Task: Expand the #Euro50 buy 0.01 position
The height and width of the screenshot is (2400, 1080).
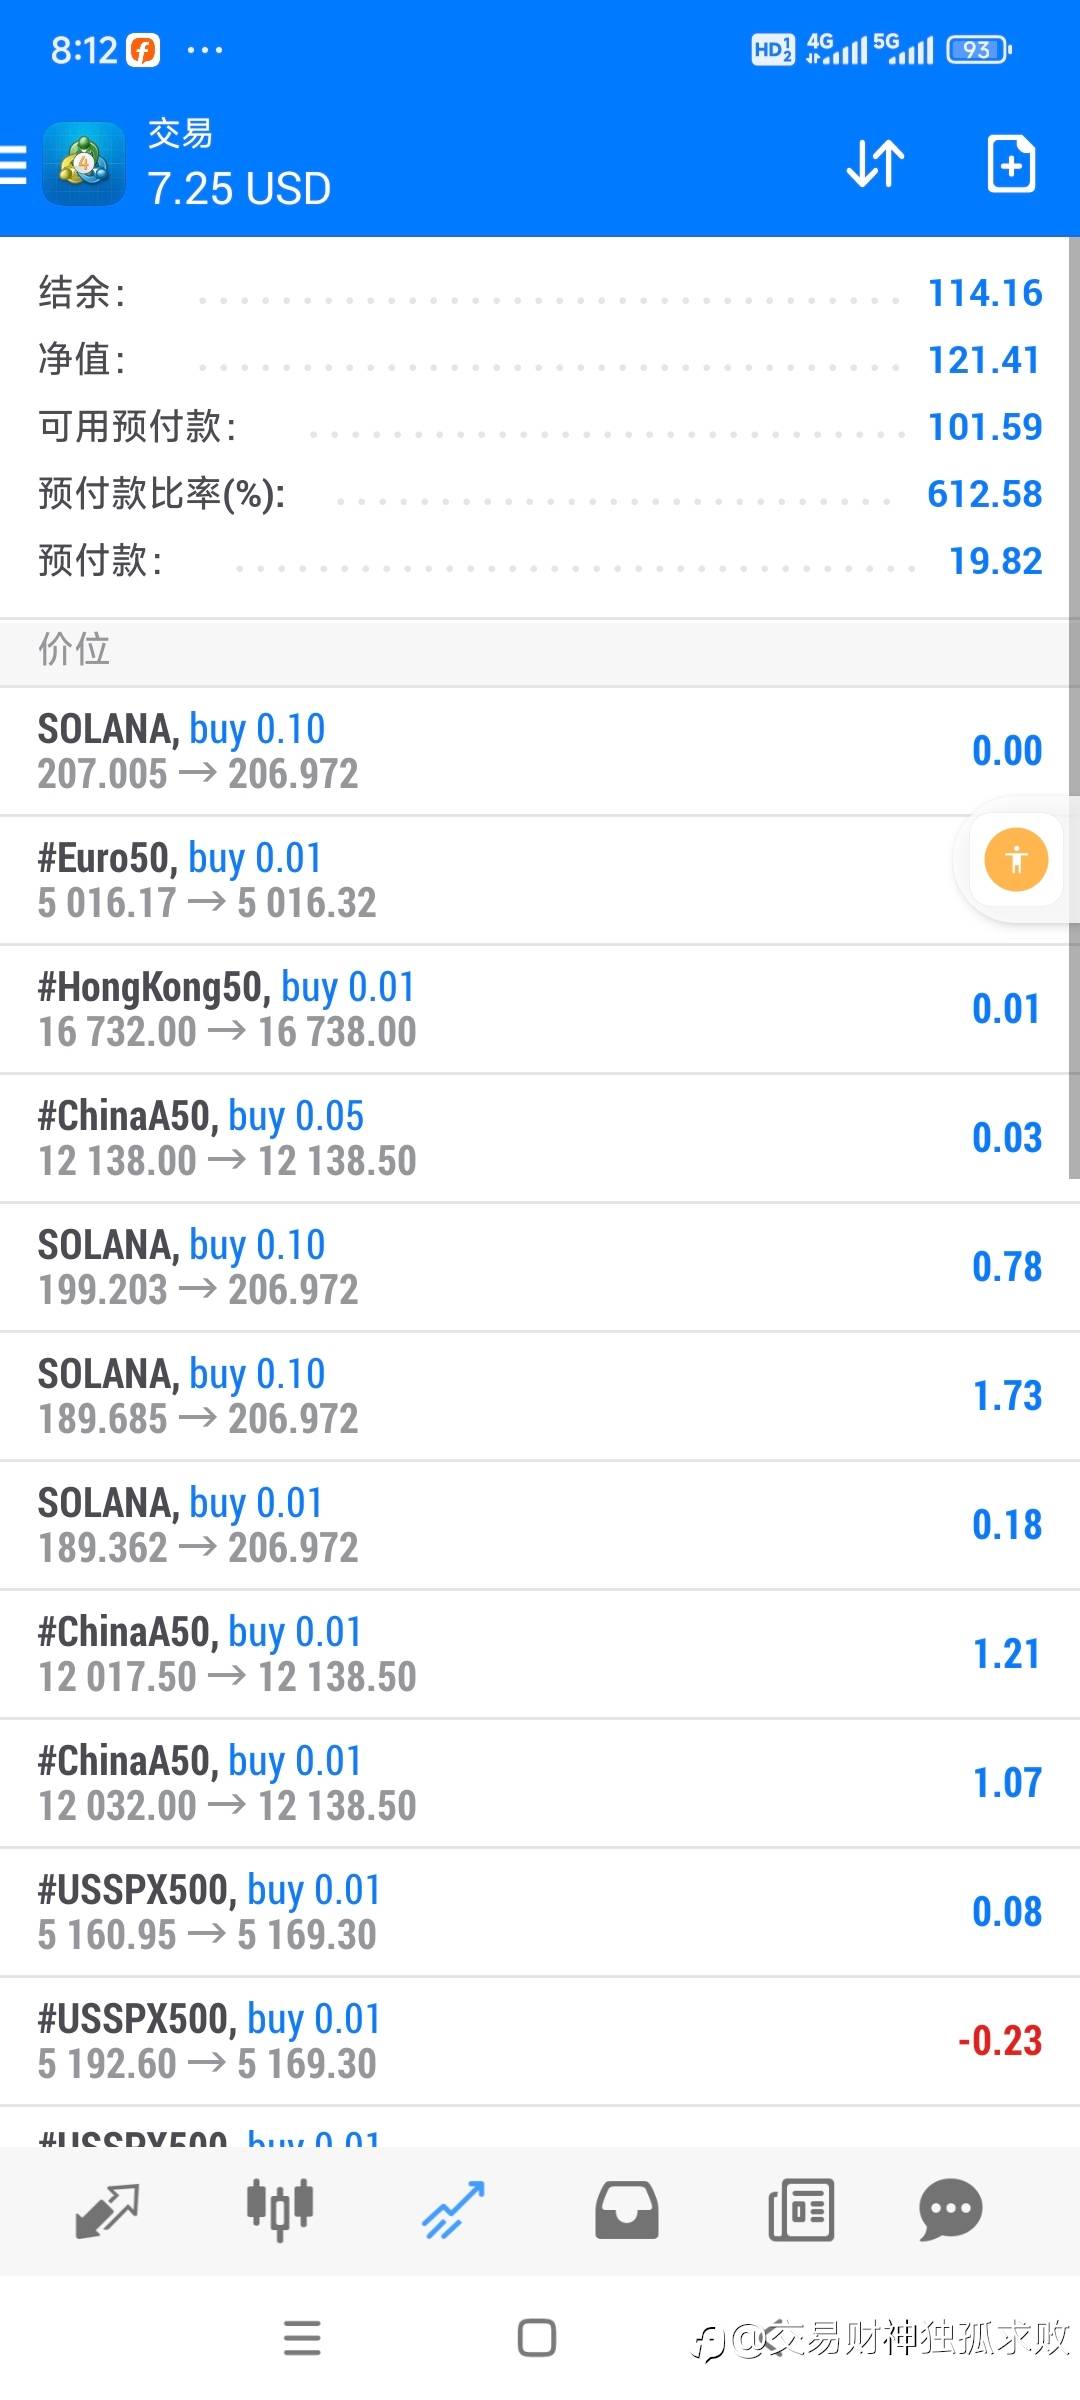Action: click(x=480, y=880)
